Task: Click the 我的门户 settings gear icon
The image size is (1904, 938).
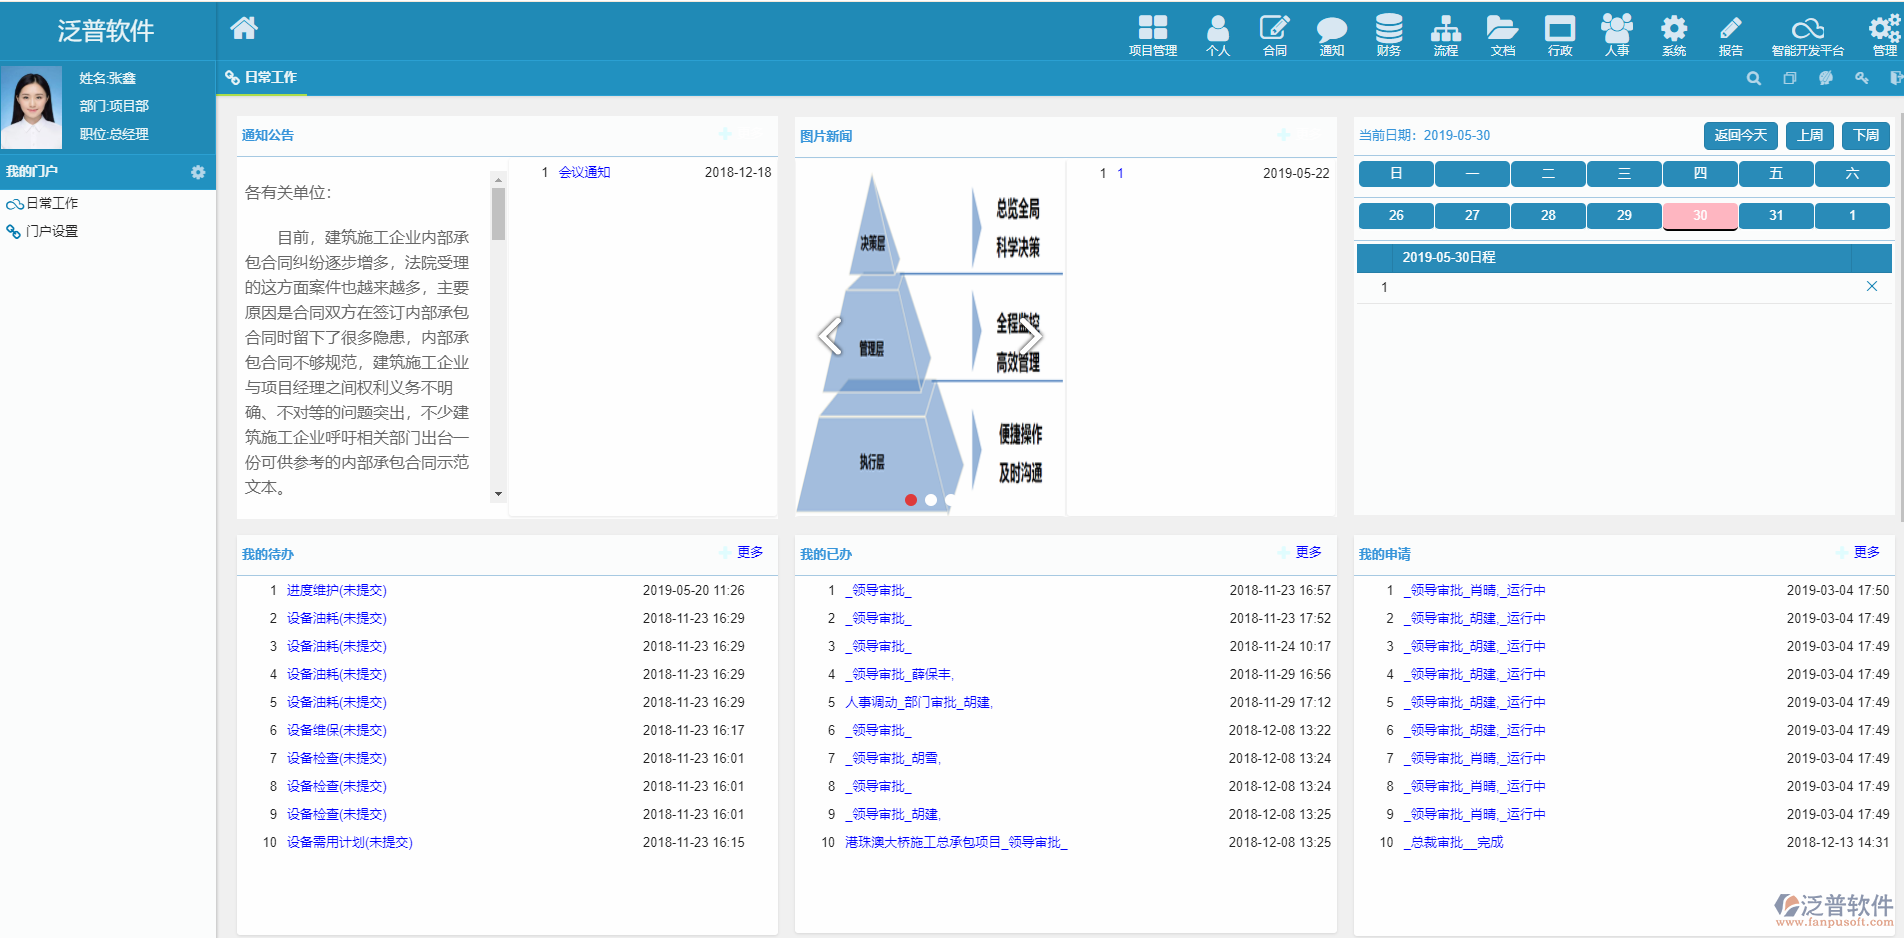Action: coord(198,172)
